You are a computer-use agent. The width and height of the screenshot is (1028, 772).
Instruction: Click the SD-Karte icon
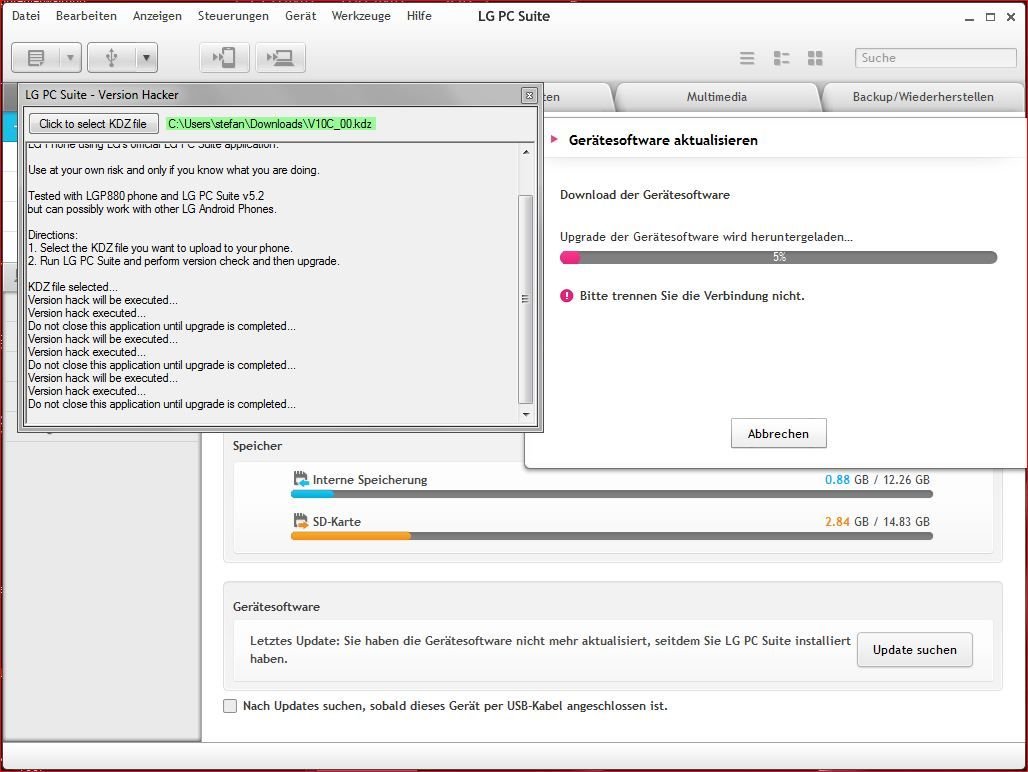(x=301, y=521)
